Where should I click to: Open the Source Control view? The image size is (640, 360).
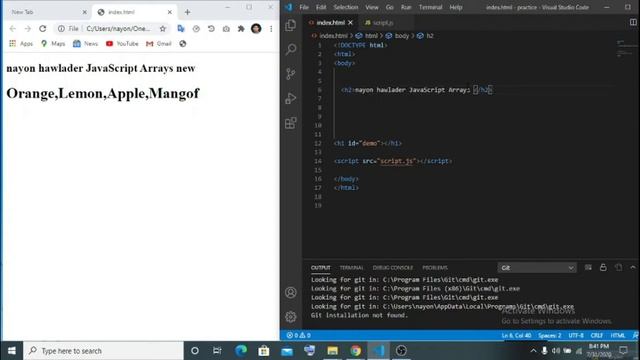coord(291,74)
